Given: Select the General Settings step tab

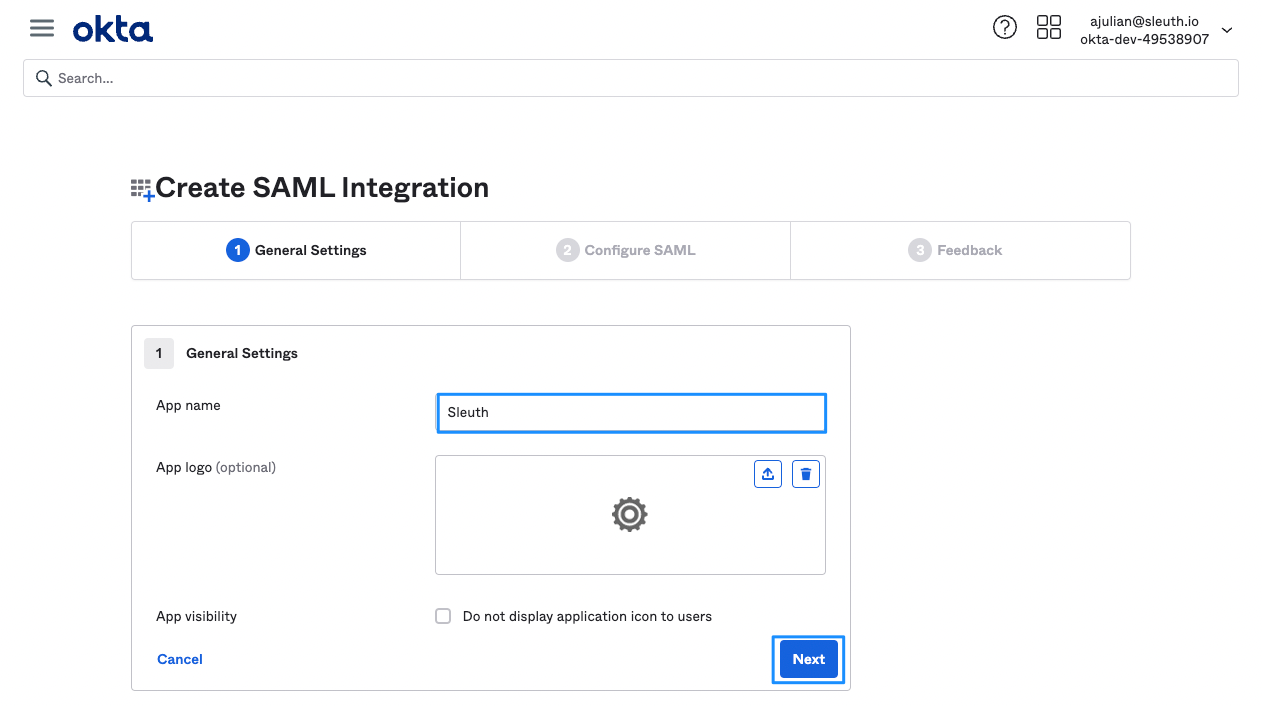Looking at the screenshot, I should pos(296,250).
